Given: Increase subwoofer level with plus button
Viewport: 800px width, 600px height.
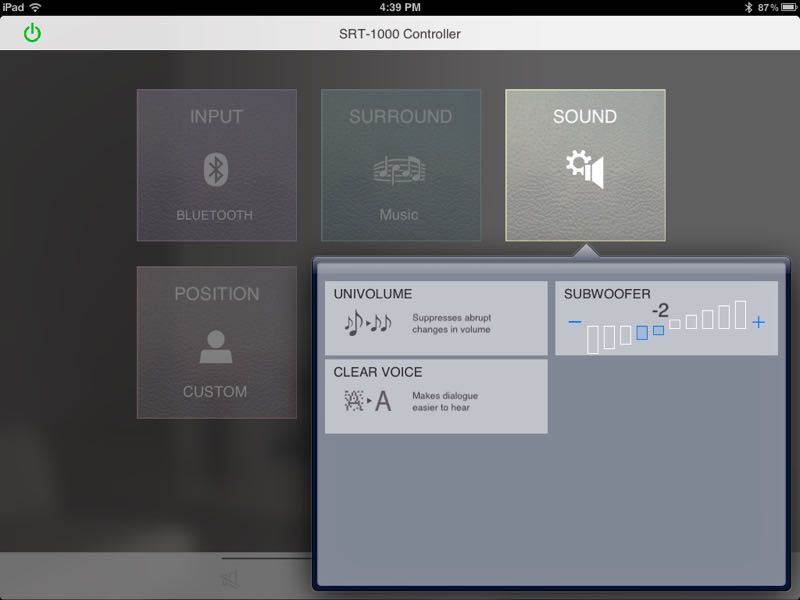Looking at the screenshot, I should pyautogui.click(x=758, y=322).
